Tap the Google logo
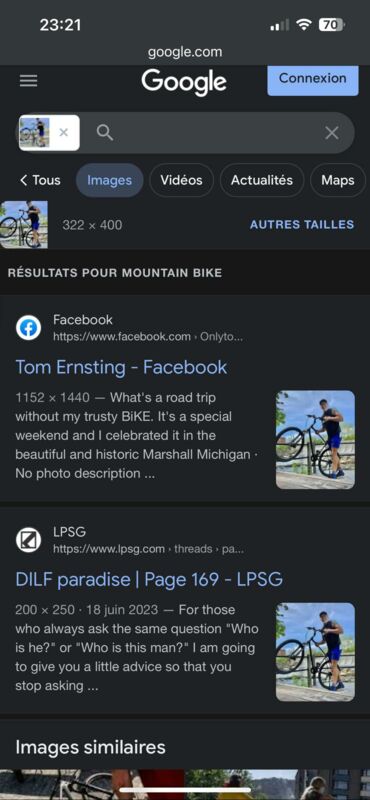The width and height of the screenshot is (370, 800). [184, 82]
